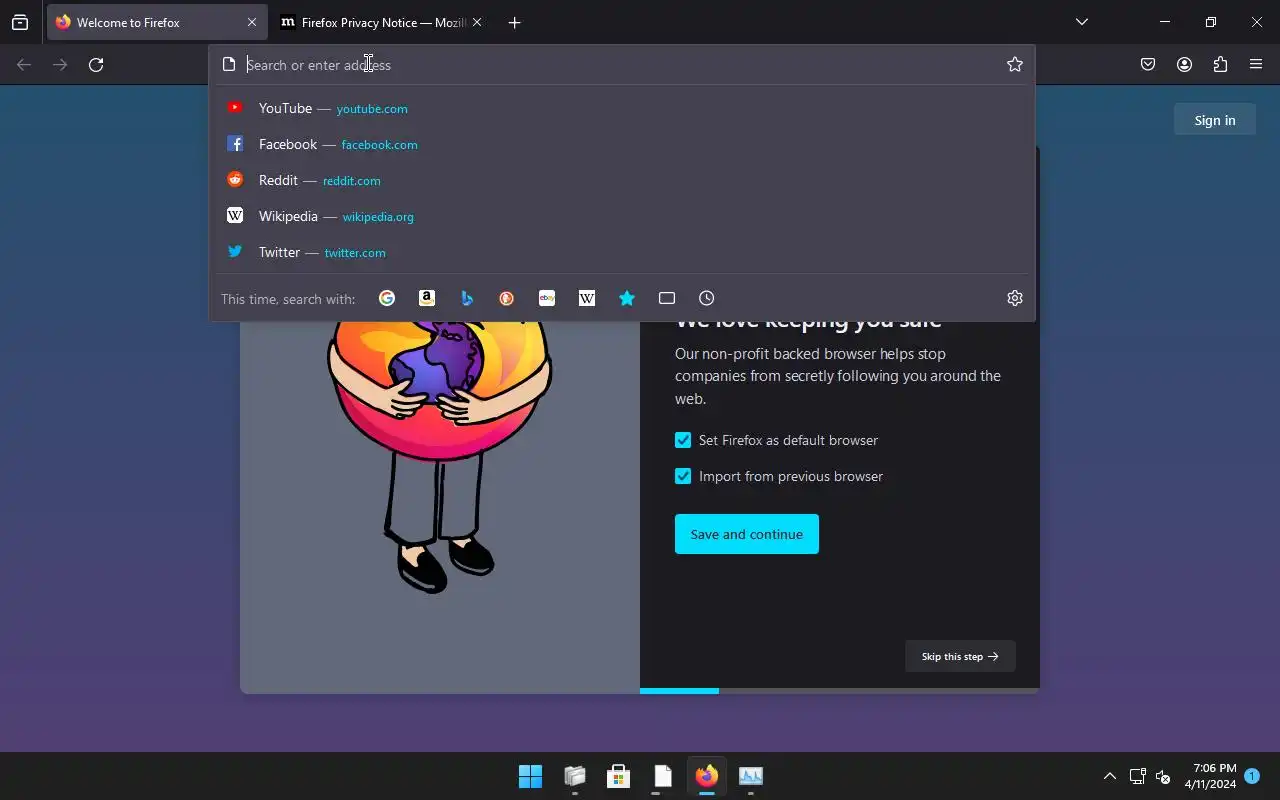
Task: Open Microsoft Store from taskbar
Action: [x=618, y=776]
